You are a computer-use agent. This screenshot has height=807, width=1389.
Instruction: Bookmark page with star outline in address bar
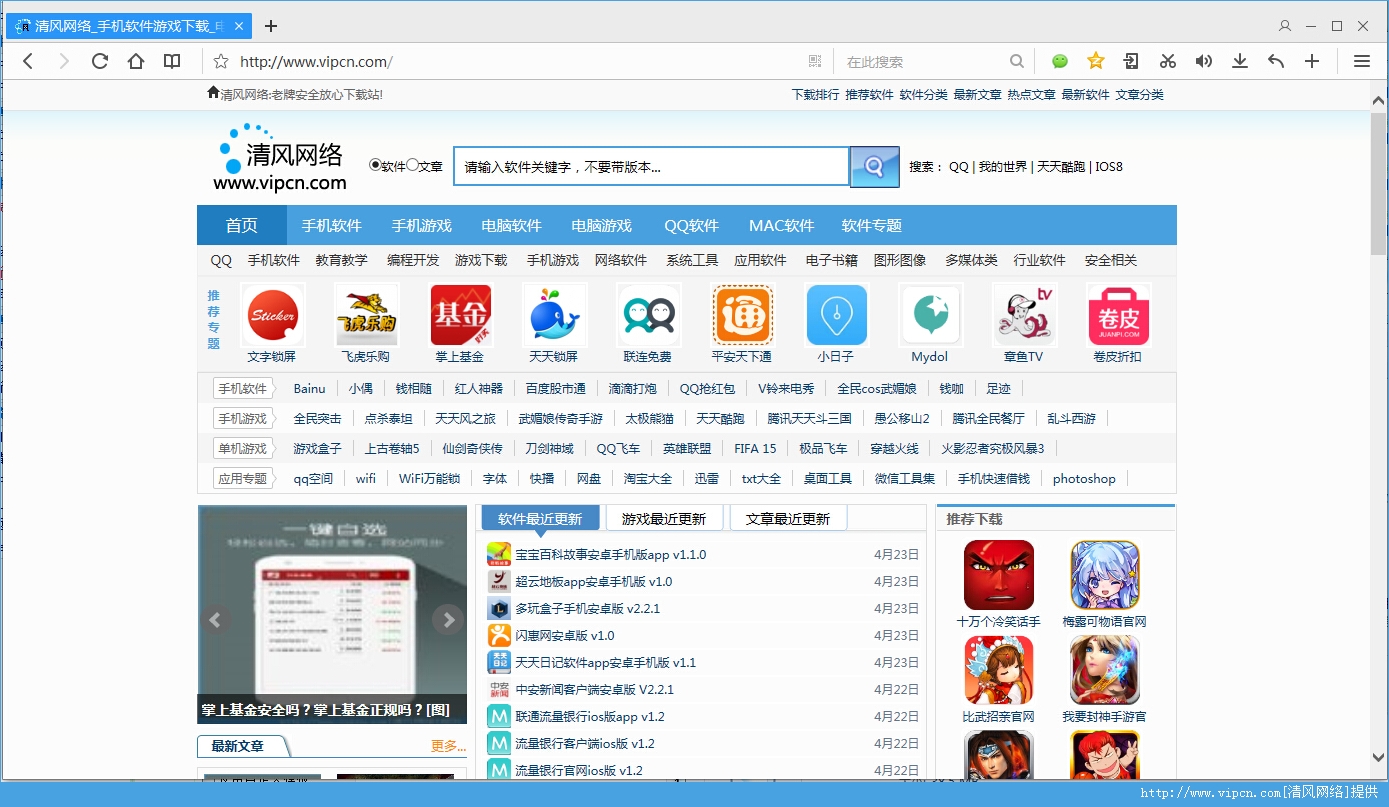click(221, 61)
